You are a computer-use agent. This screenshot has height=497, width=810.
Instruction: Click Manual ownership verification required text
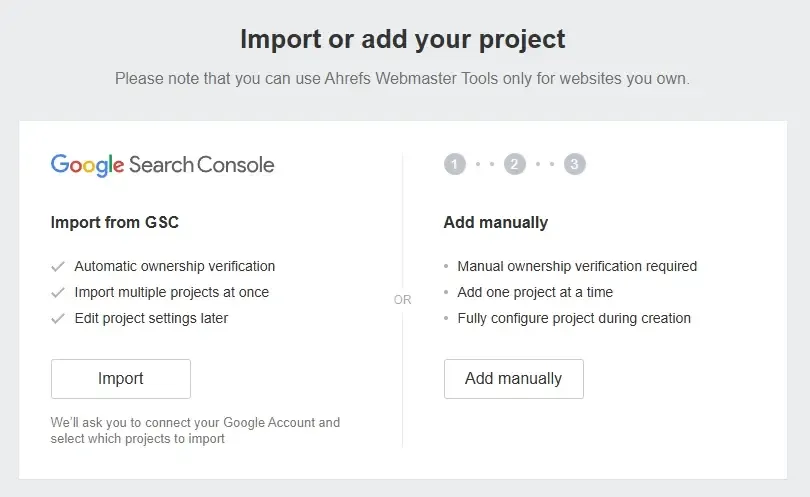pyautogui.click(x=577, y=266)
